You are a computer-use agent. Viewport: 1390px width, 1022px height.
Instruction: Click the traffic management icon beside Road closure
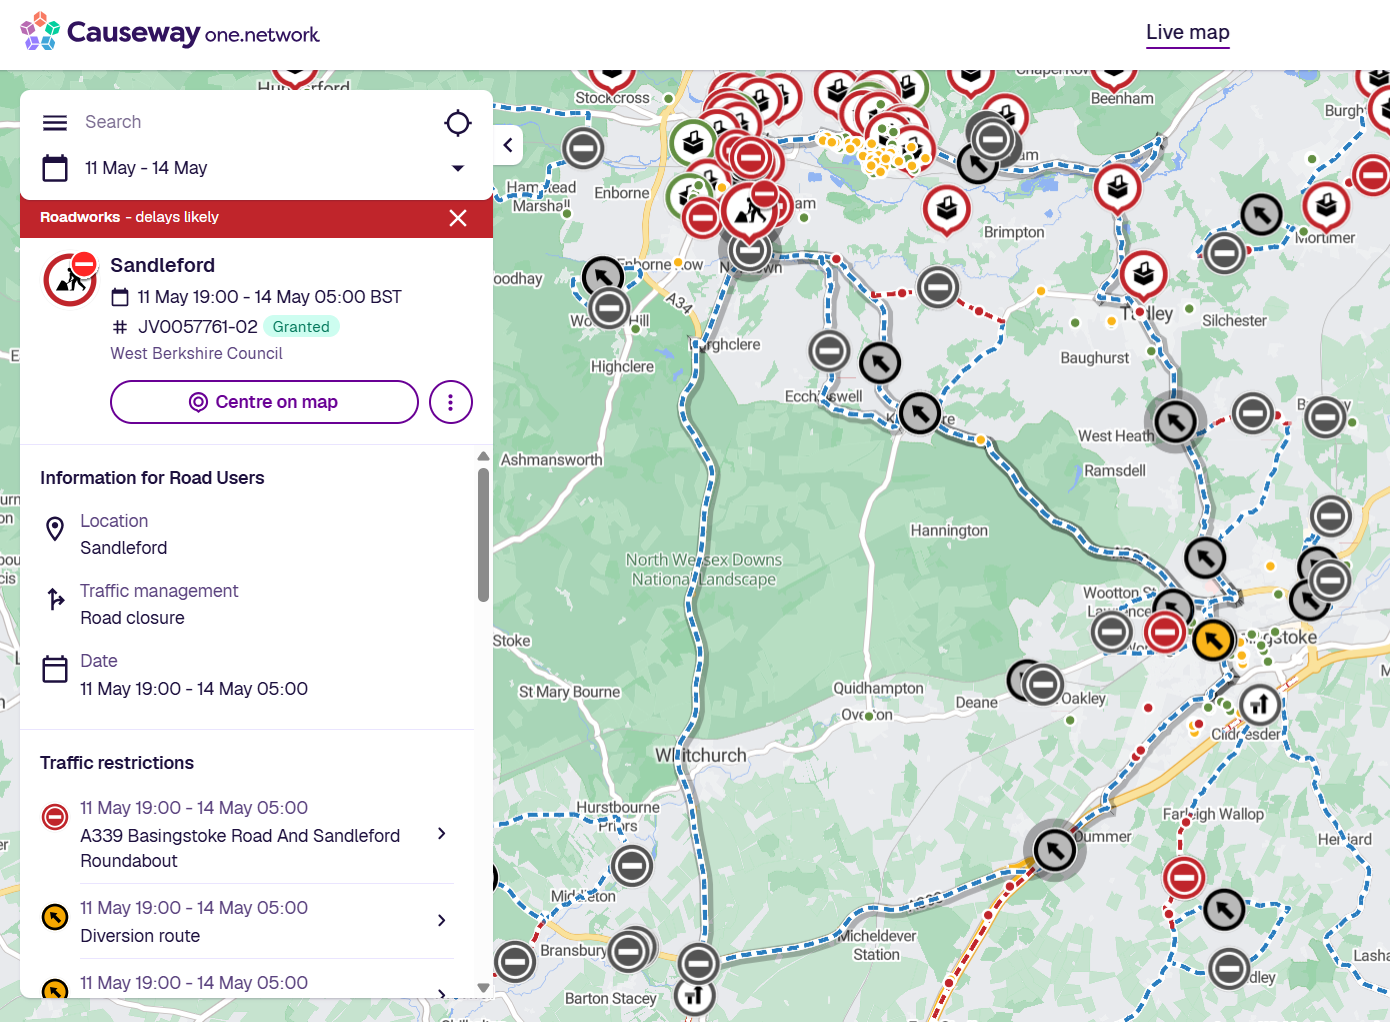point(55,599)
